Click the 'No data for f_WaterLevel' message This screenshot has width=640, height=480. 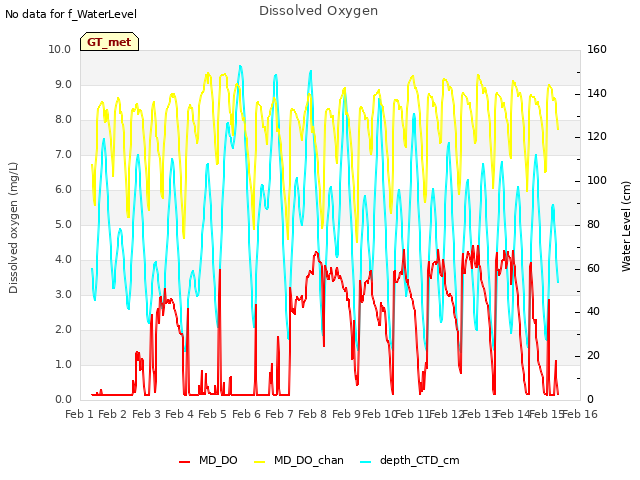click(x=71, y=14)
